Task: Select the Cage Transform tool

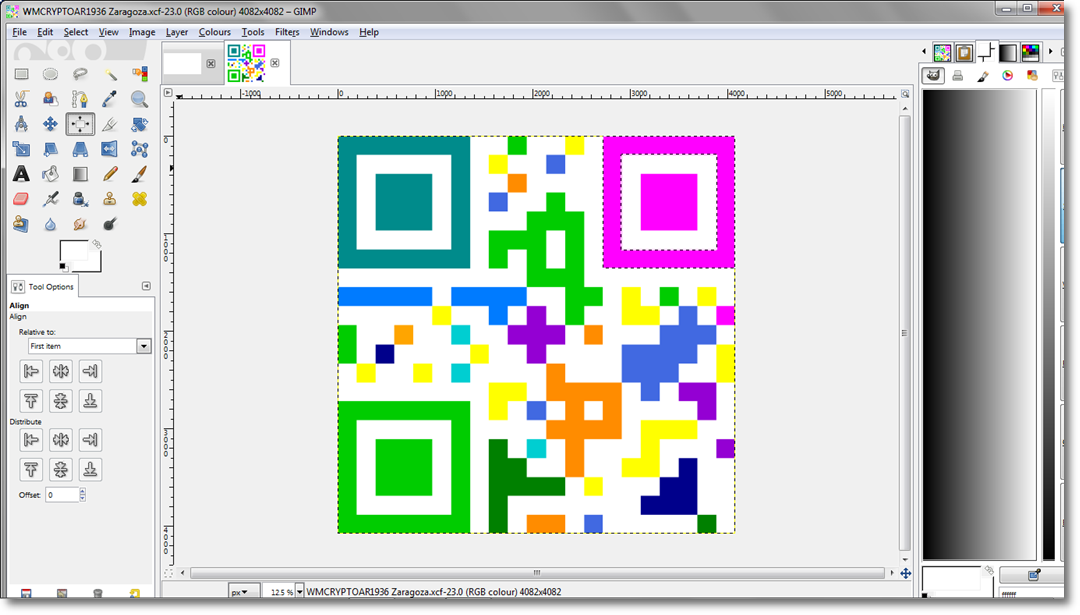Action: click(139, 149)
